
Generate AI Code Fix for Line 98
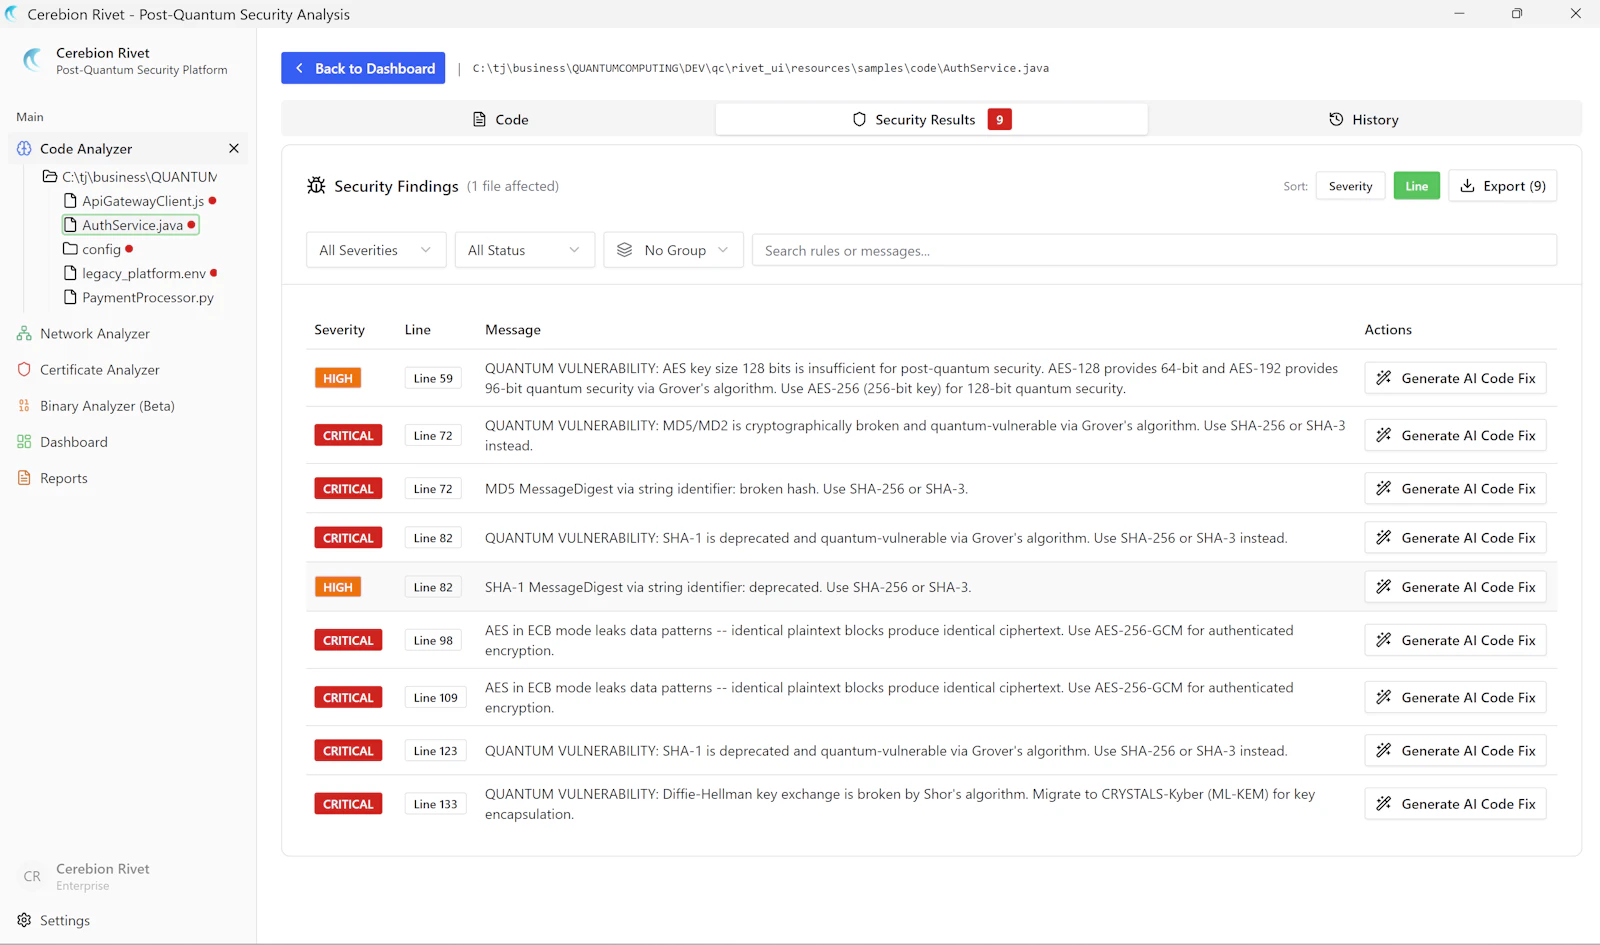pyautogui.click(x=1455, y=640)
